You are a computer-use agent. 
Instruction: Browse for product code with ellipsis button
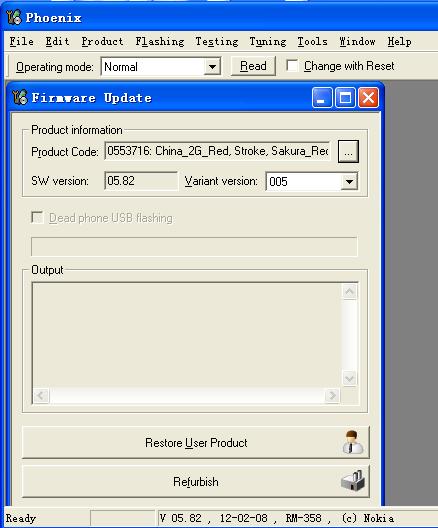coord(348,152)
